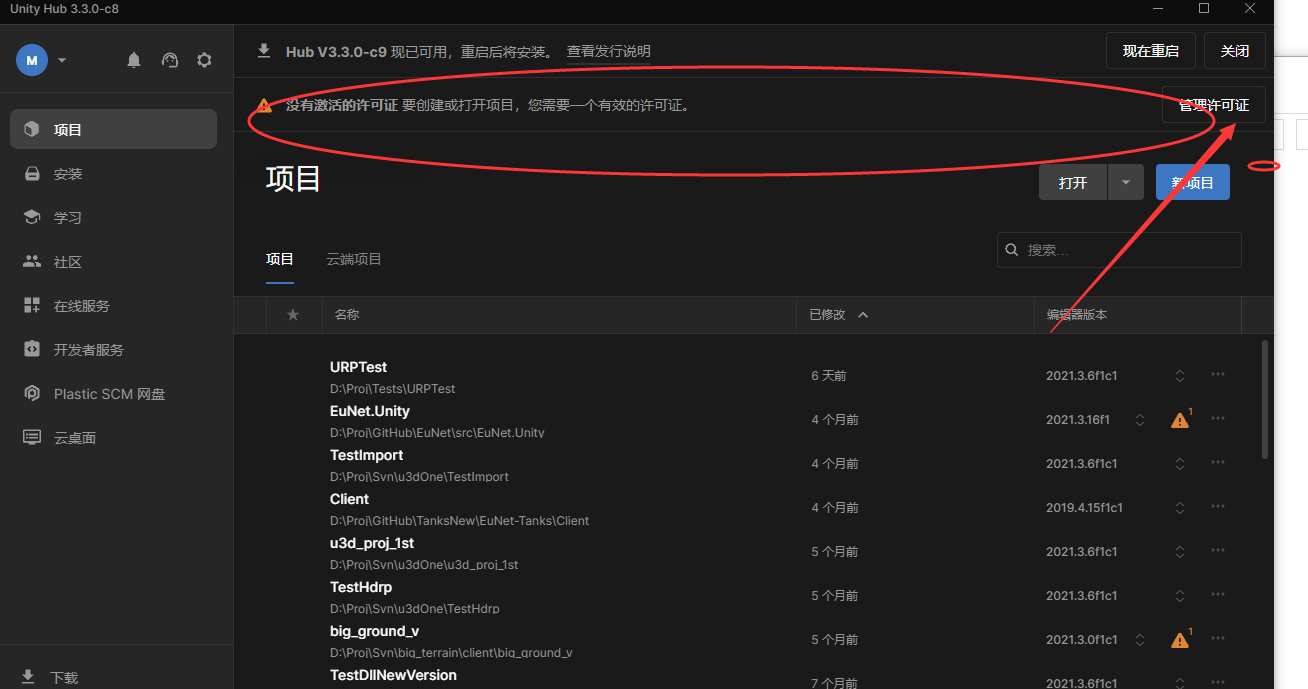Switch to the 云端项目 tab
Viewport: 1308px width, 689px height.
pos(354,259)
